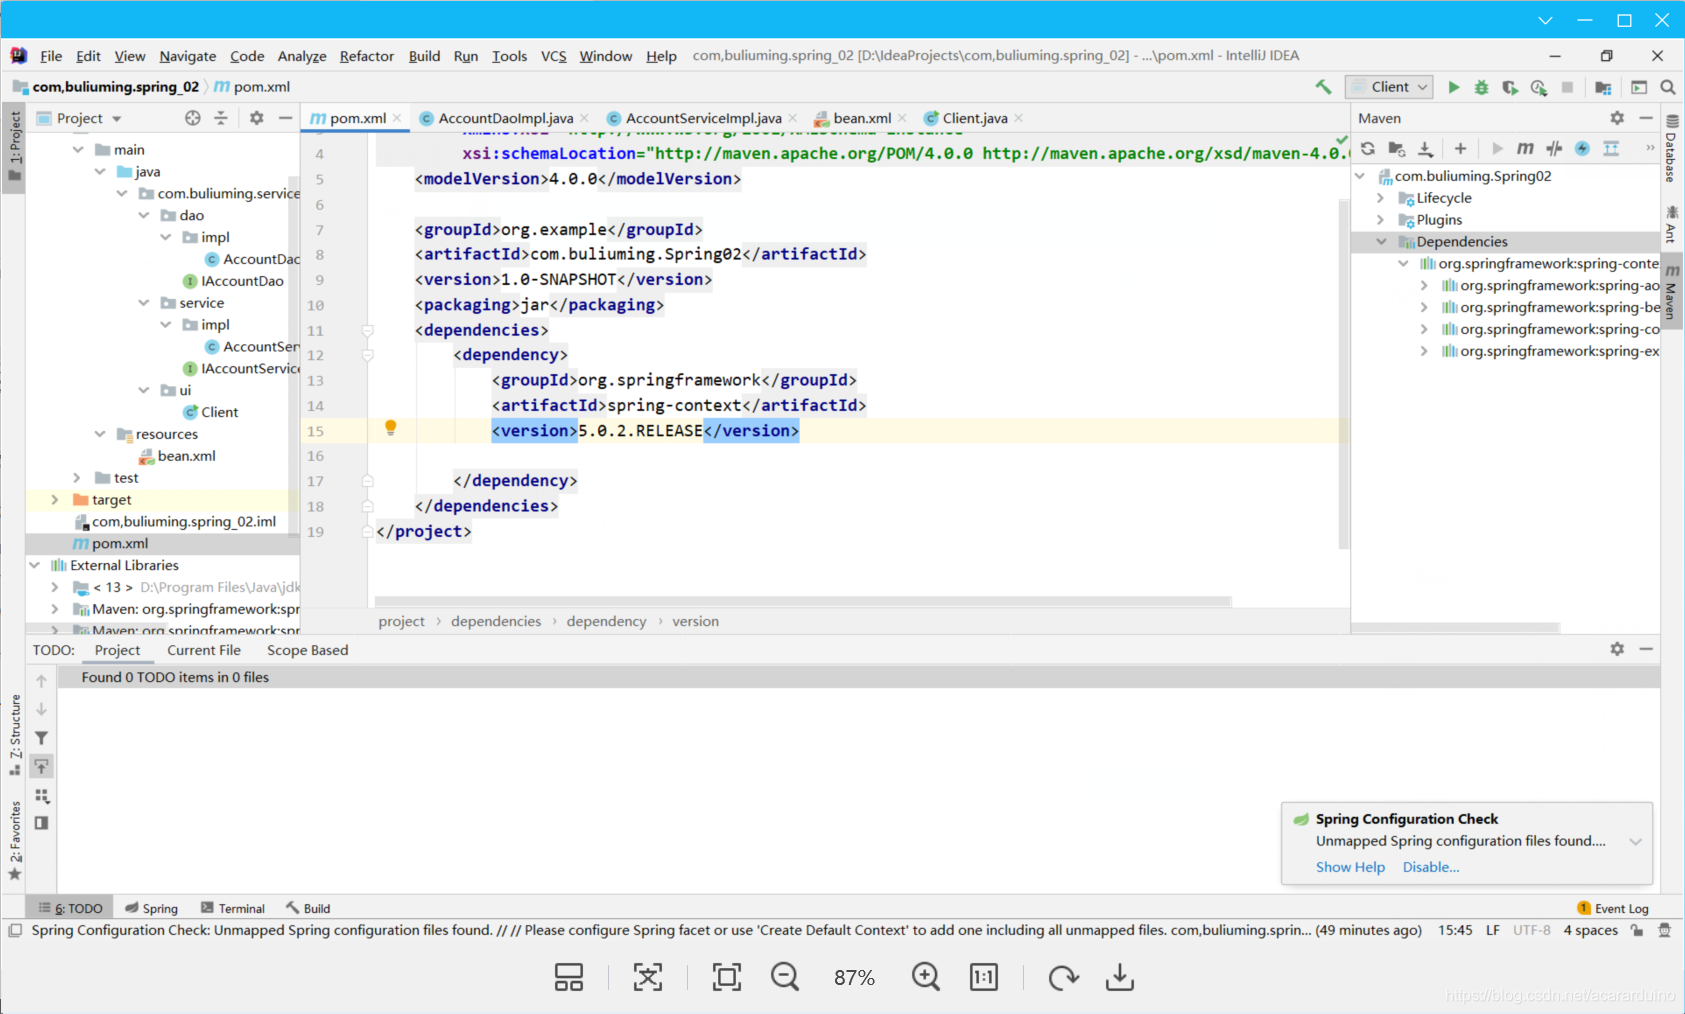Open the VCS menu
This screenshot has height=1014, width=1685.
pos(553,56)
